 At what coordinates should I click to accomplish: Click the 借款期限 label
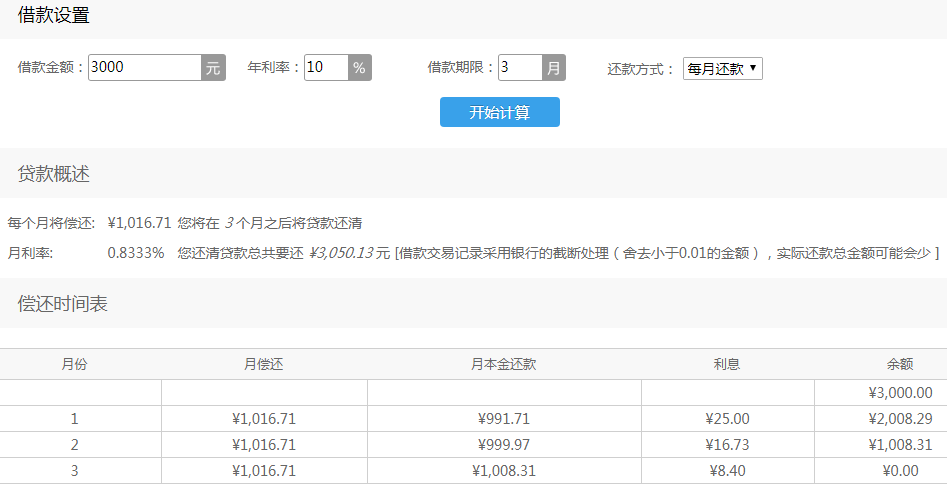pos(461,67)
